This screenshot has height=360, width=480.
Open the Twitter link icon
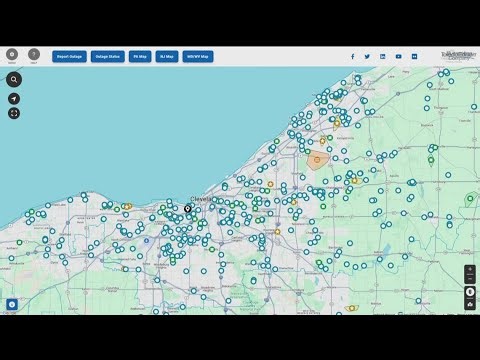[x=367, y=57]
